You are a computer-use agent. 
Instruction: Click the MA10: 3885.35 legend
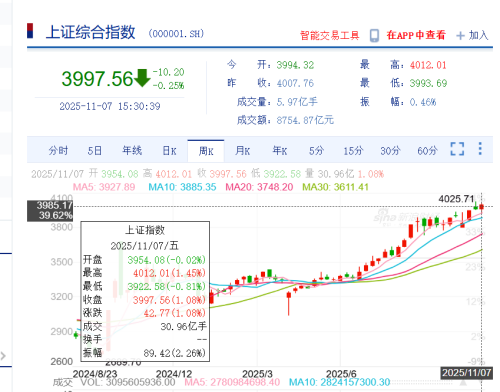pos(182,187)
